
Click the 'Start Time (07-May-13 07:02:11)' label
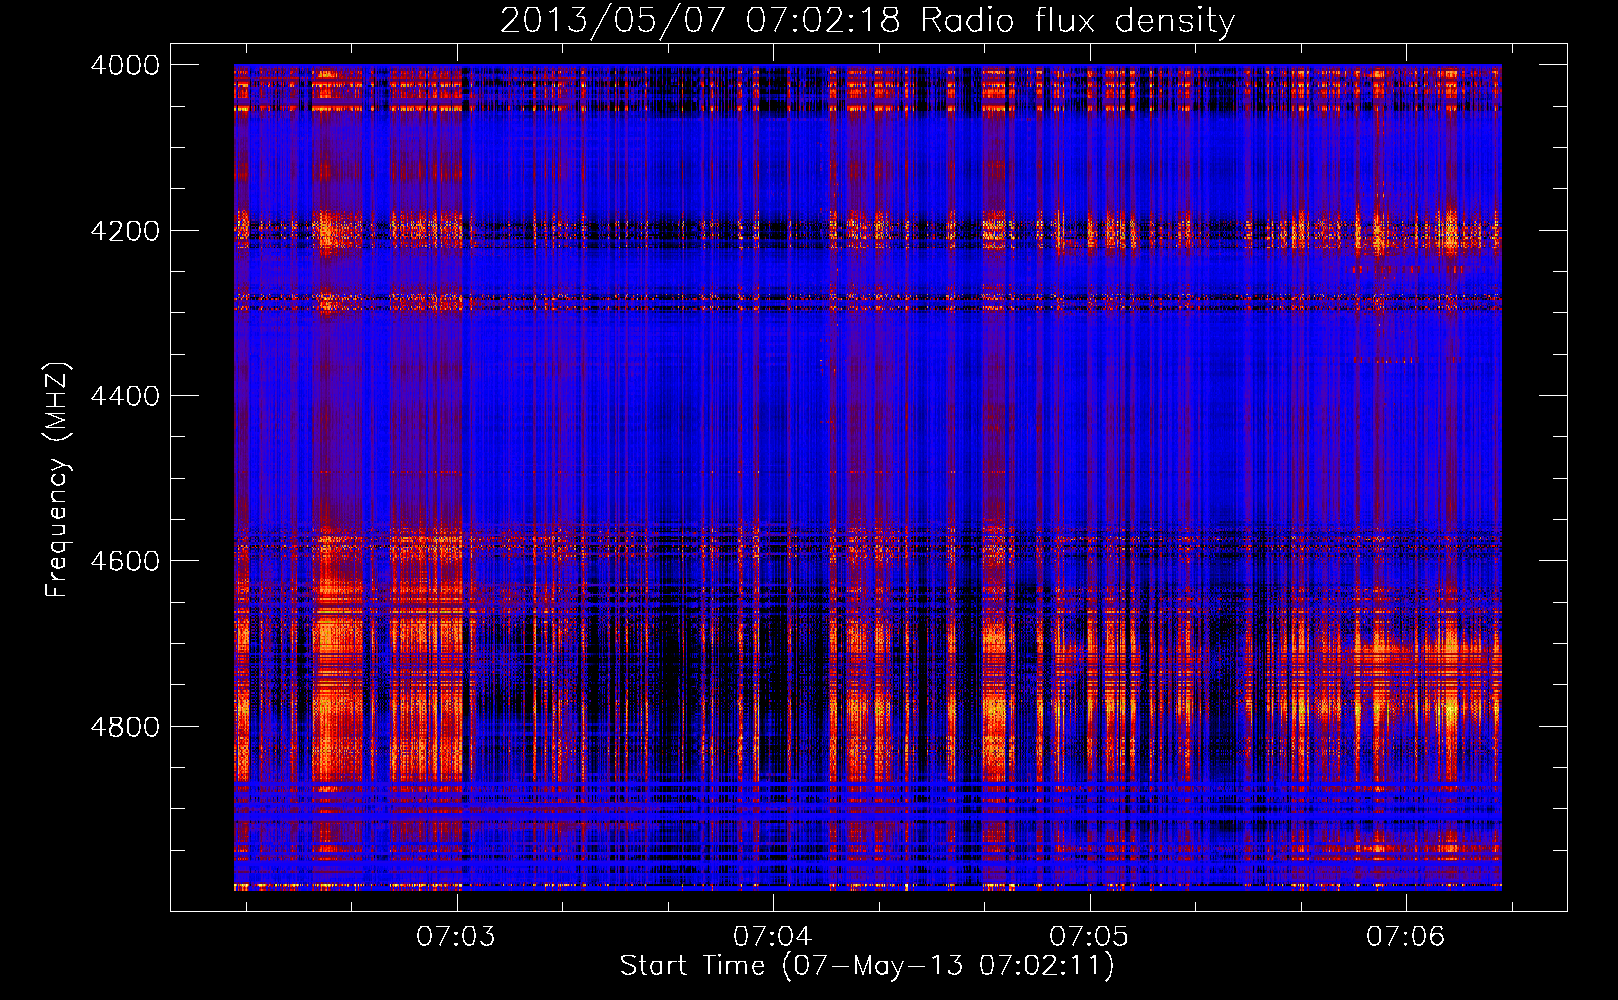866,966
